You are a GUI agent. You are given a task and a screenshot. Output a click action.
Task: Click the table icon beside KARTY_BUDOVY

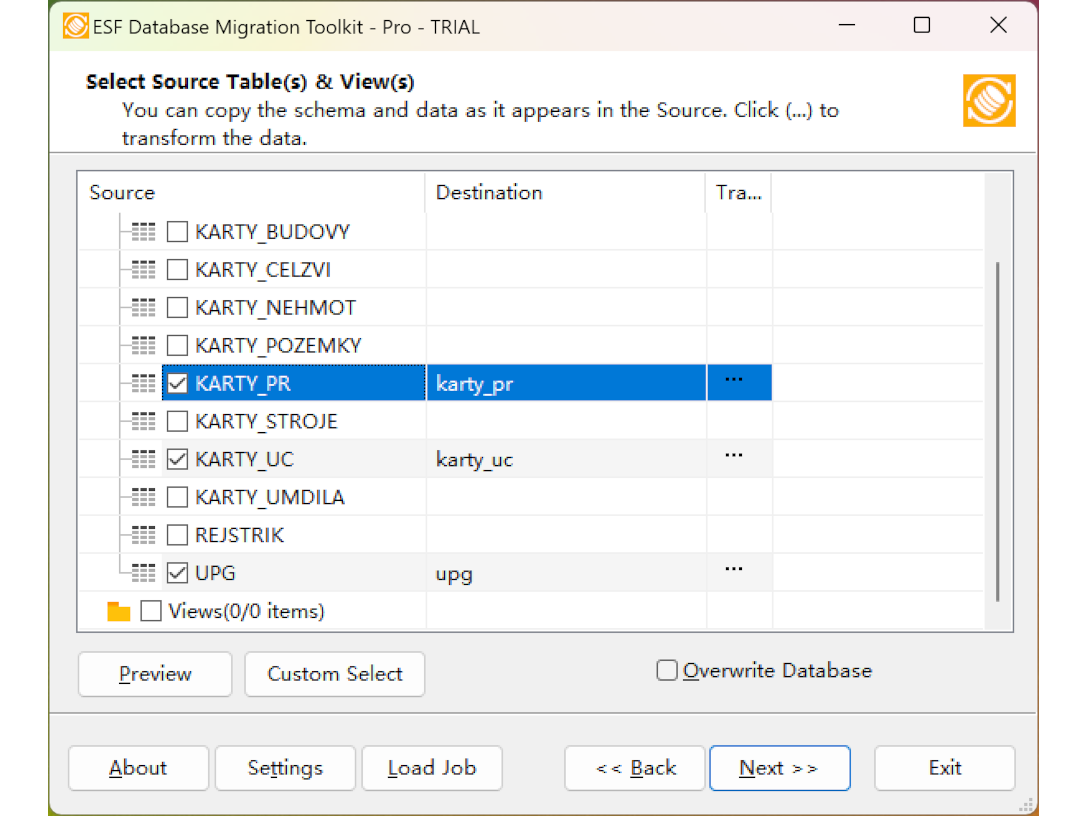pos(141,231)
